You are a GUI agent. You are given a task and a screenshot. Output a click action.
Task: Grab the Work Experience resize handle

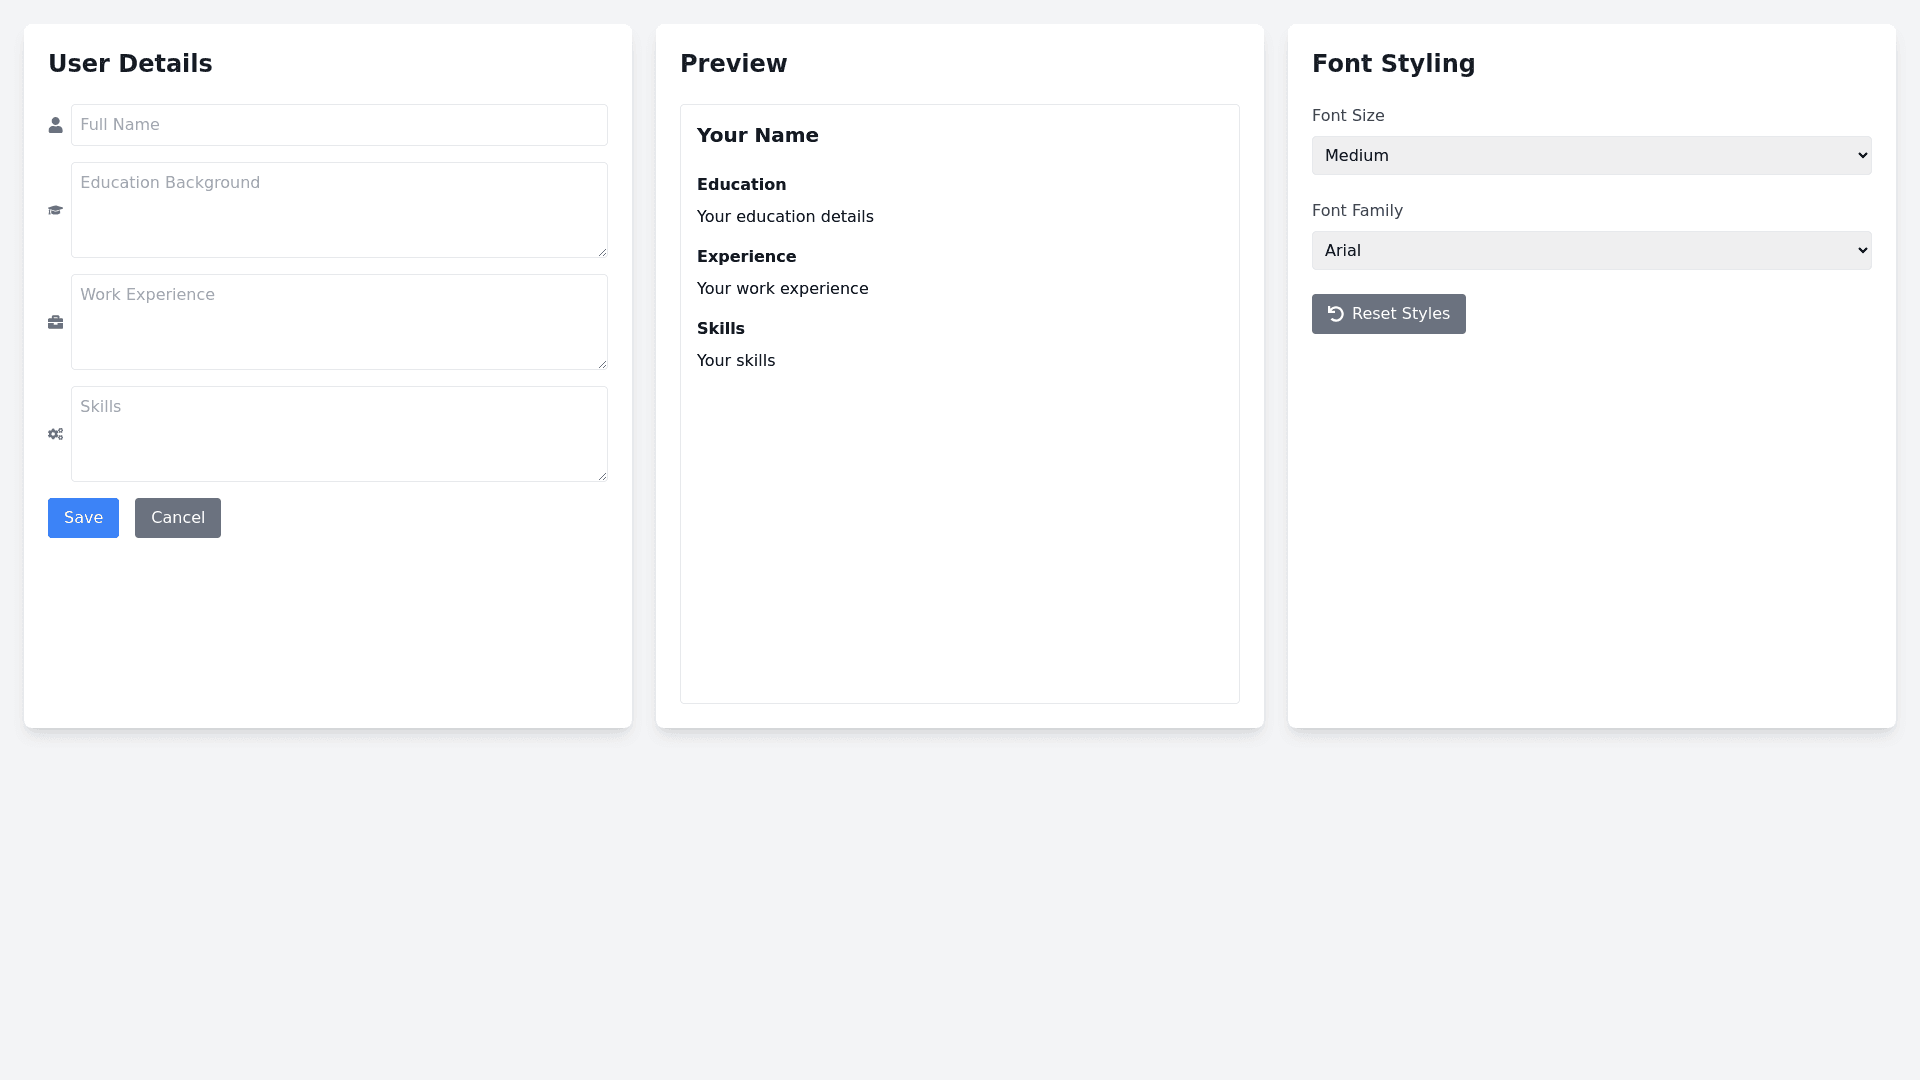[602, 364]
